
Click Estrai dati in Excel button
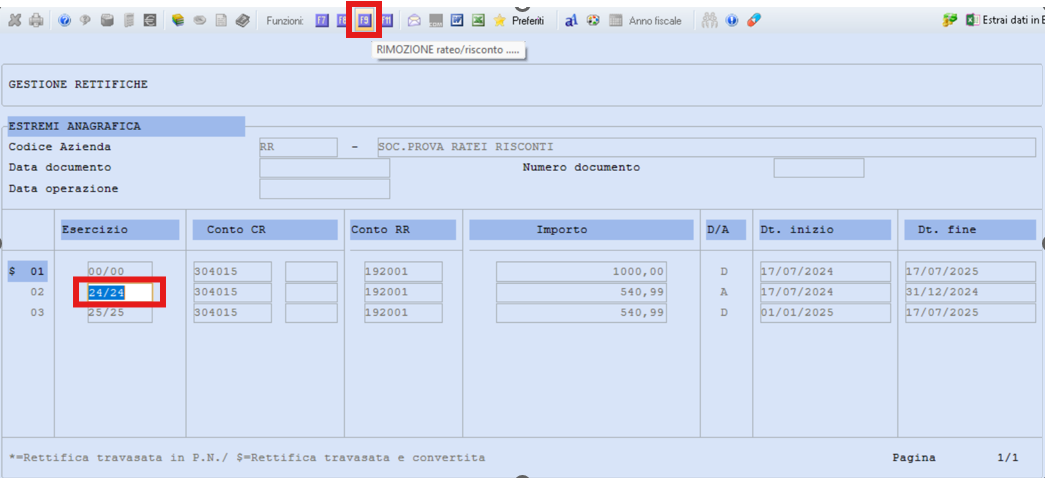(1005, 21)
